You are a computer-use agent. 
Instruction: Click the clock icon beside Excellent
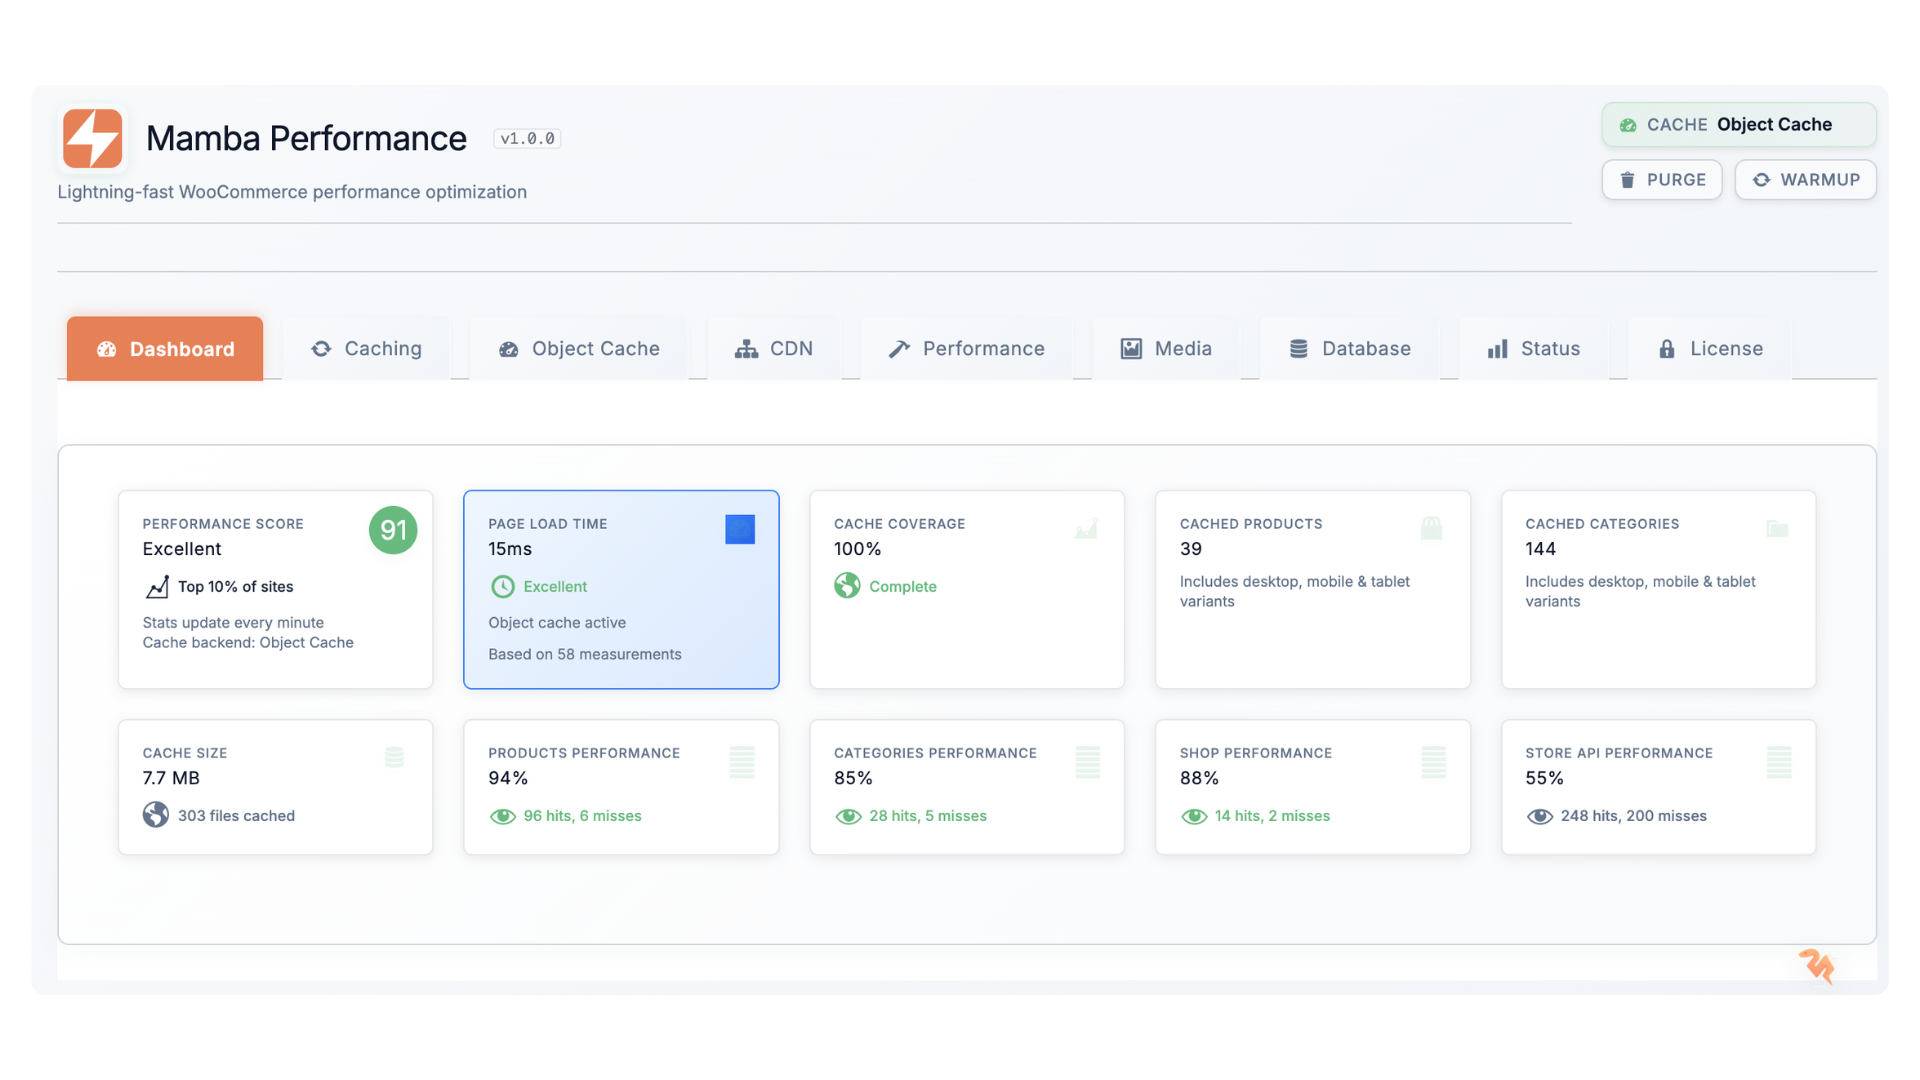pyautogui.click(x=502, y=587)
